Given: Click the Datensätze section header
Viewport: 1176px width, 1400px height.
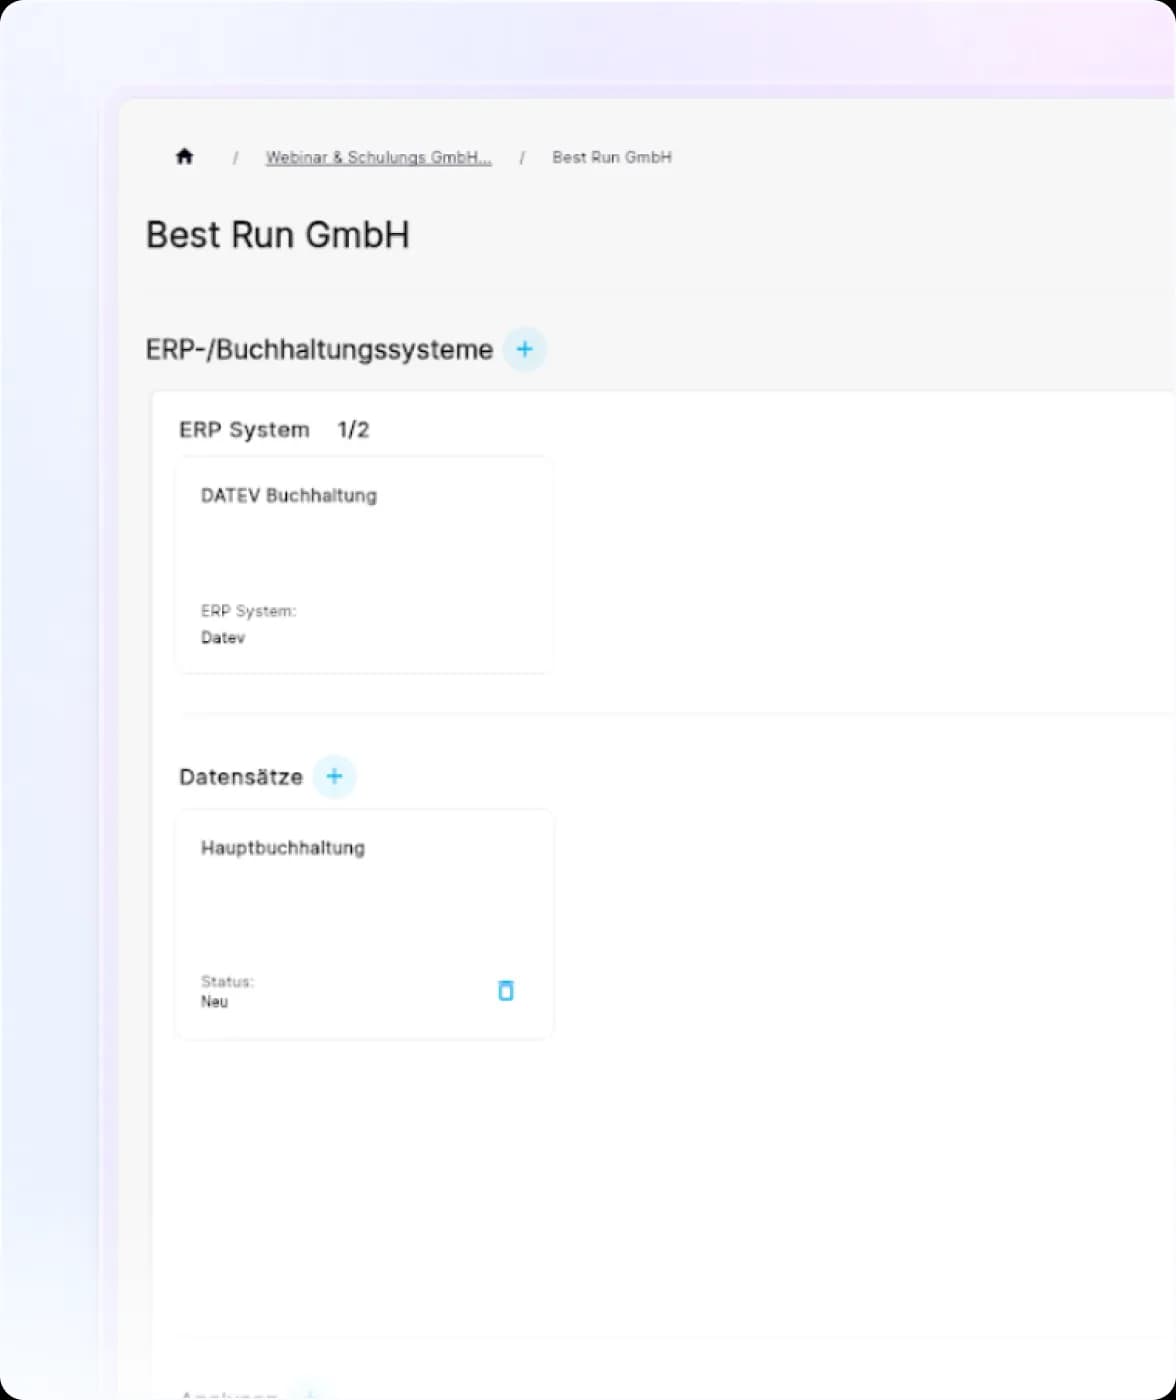Looking at the screenshot, I should click(241, 776).
